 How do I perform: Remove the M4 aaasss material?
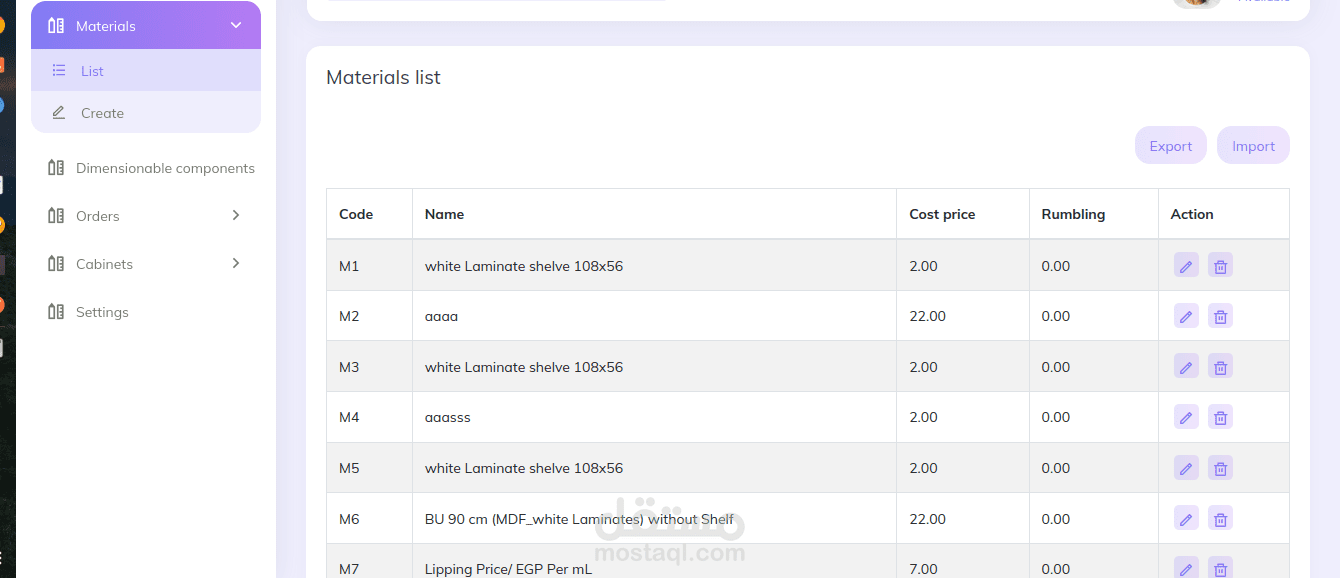1220,417
